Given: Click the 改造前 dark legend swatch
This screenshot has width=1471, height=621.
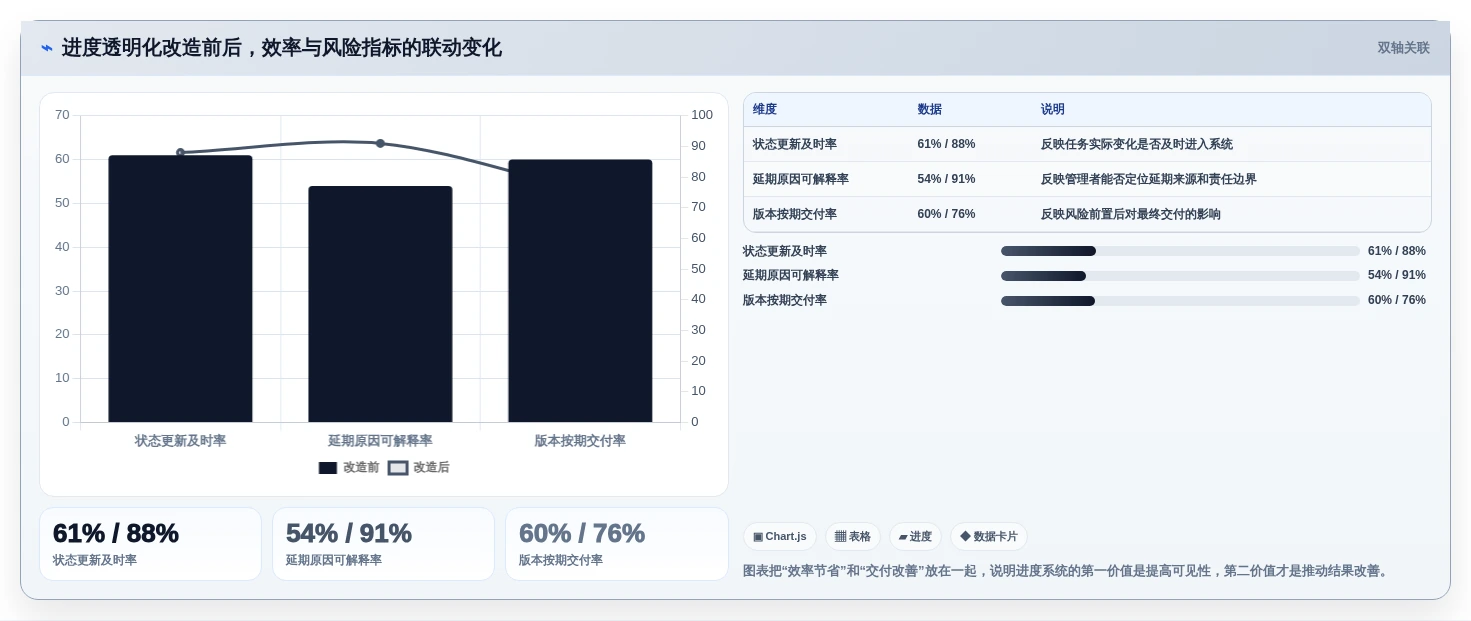Looking at the screenshot, I should point(328,467).
